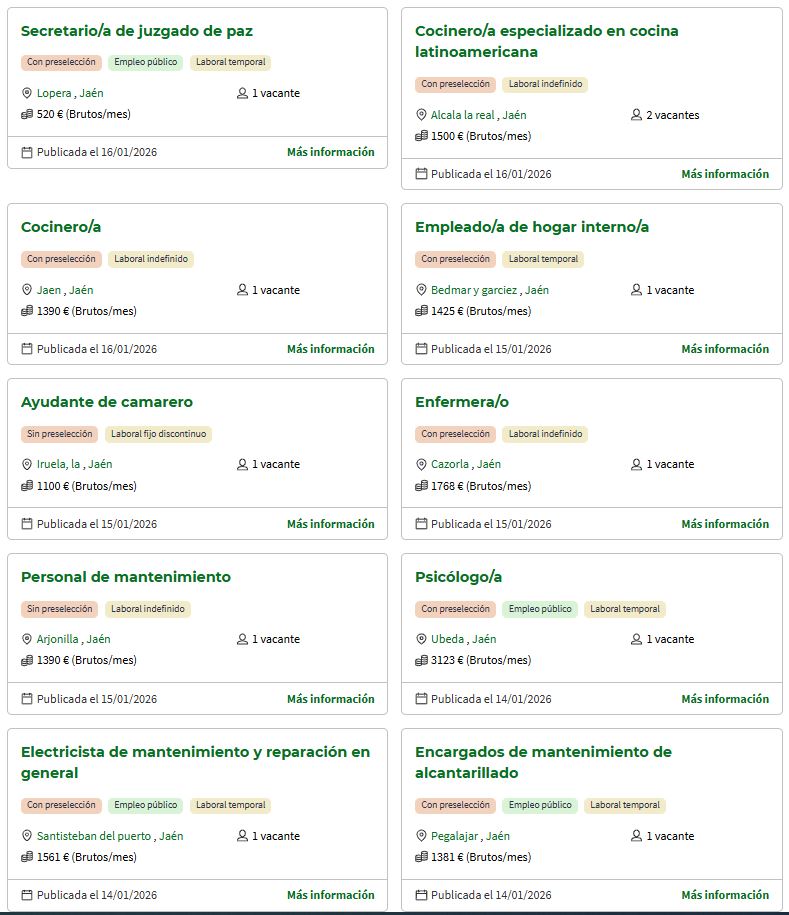Click salary icon next to 520 € listing

click(27, 114)
